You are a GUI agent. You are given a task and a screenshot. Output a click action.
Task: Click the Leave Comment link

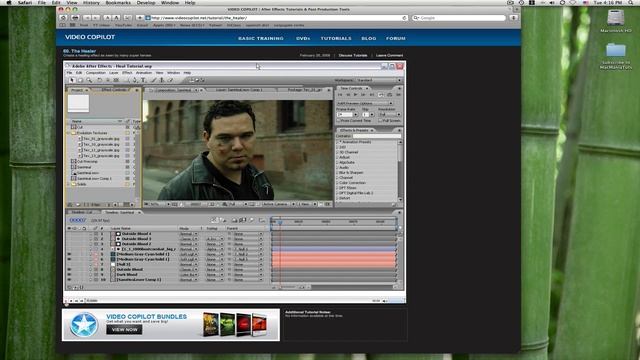pyautogui.click(x=389, y=55)
